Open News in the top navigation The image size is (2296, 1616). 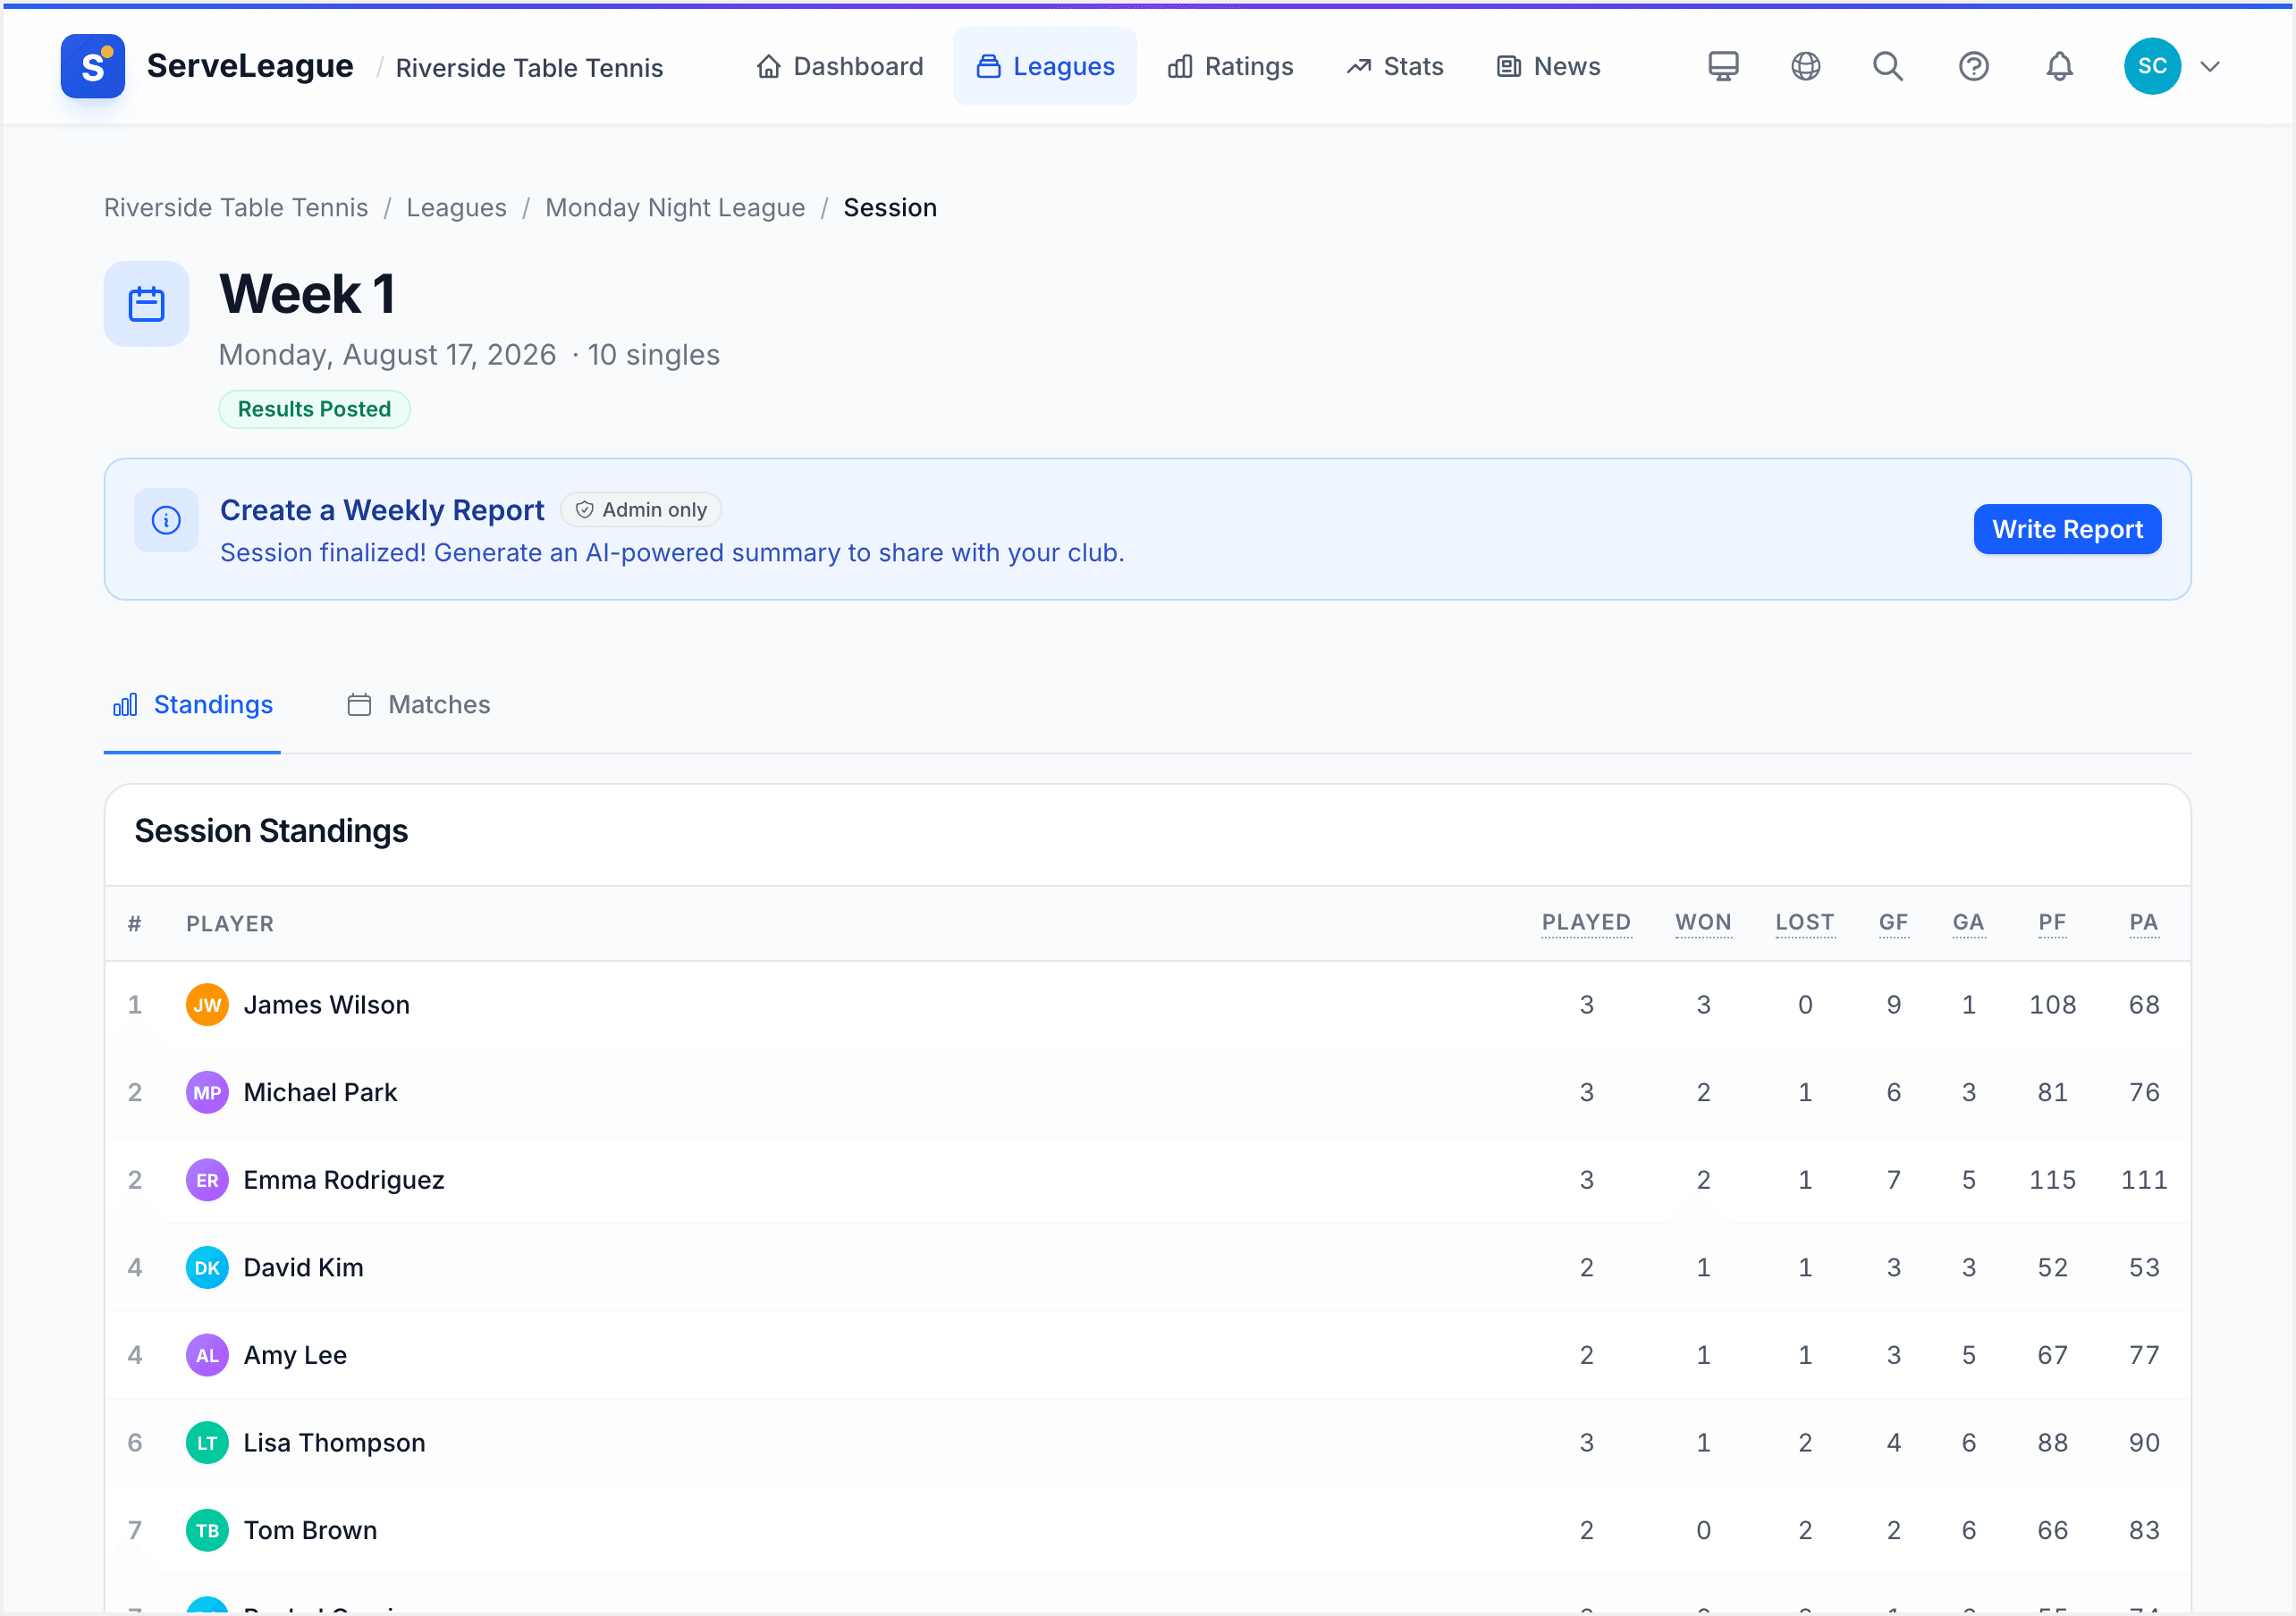(x=1548, y=66)
